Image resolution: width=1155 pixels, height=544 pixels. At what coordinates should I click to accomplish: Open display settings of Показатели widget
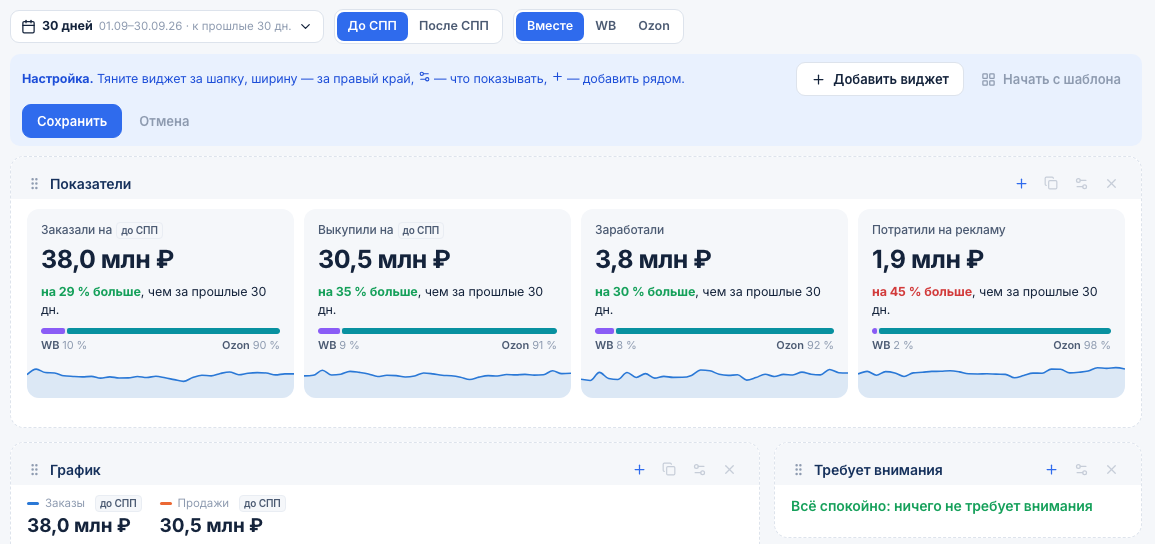(1081, 184)
